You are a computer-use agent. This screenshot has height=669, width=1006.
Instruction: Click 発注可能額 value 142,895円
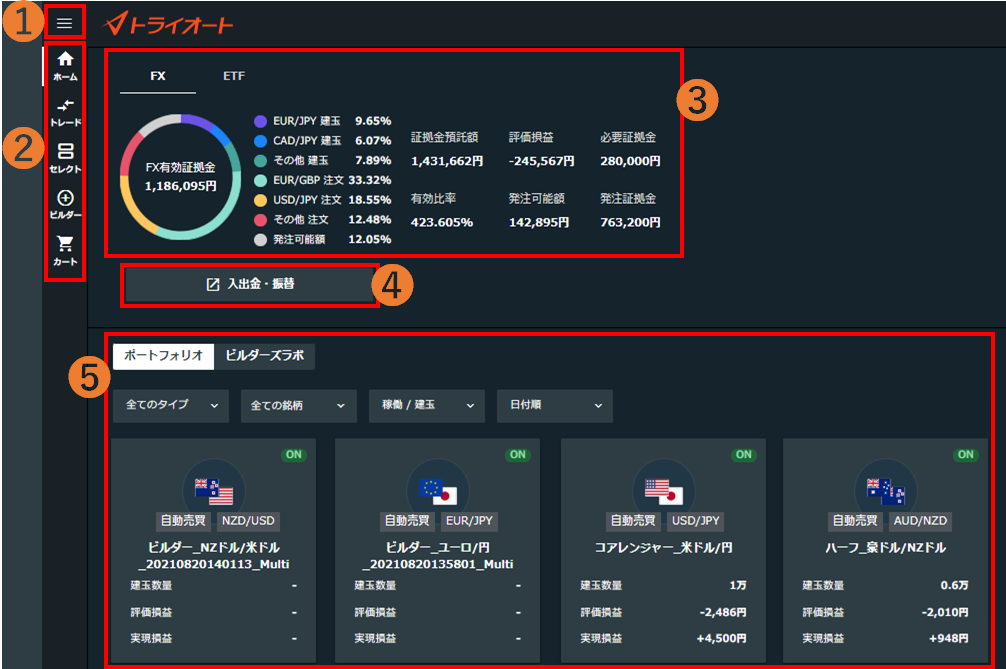(x=539, y=223)
